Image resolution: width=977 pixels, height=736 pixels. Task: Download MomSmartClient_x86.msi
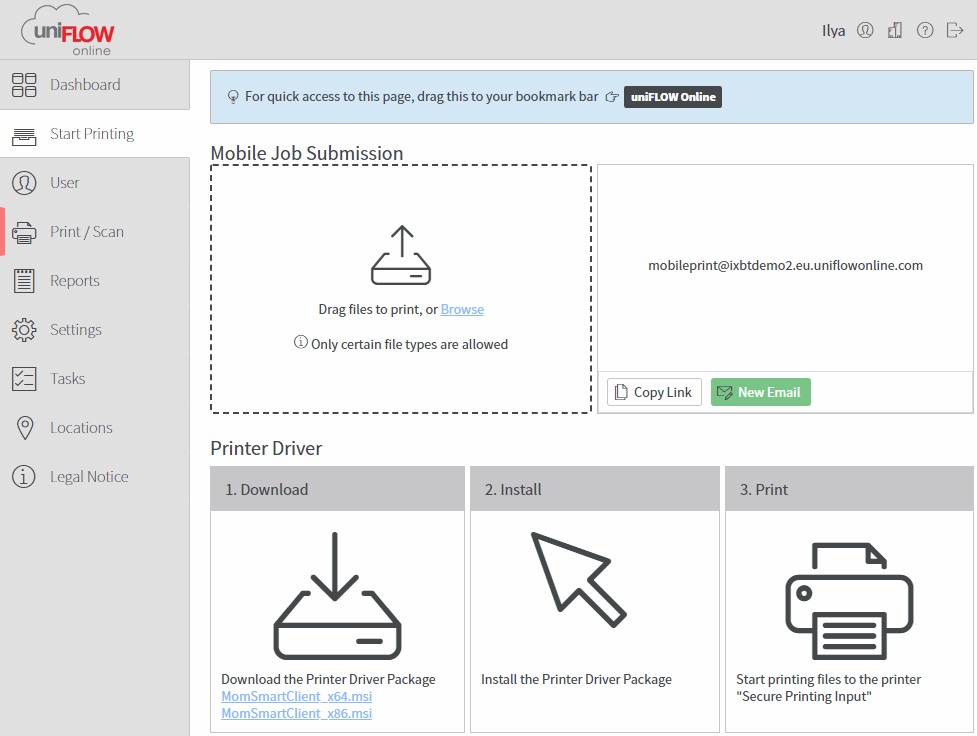click(x=297, y=713)
